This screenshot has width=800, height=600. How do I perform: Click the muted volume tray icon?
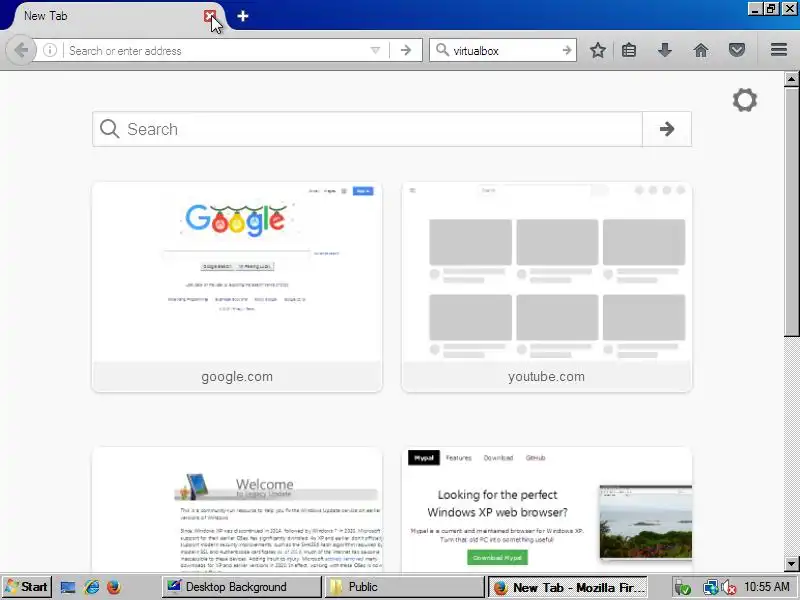click(x=729, y=588)
